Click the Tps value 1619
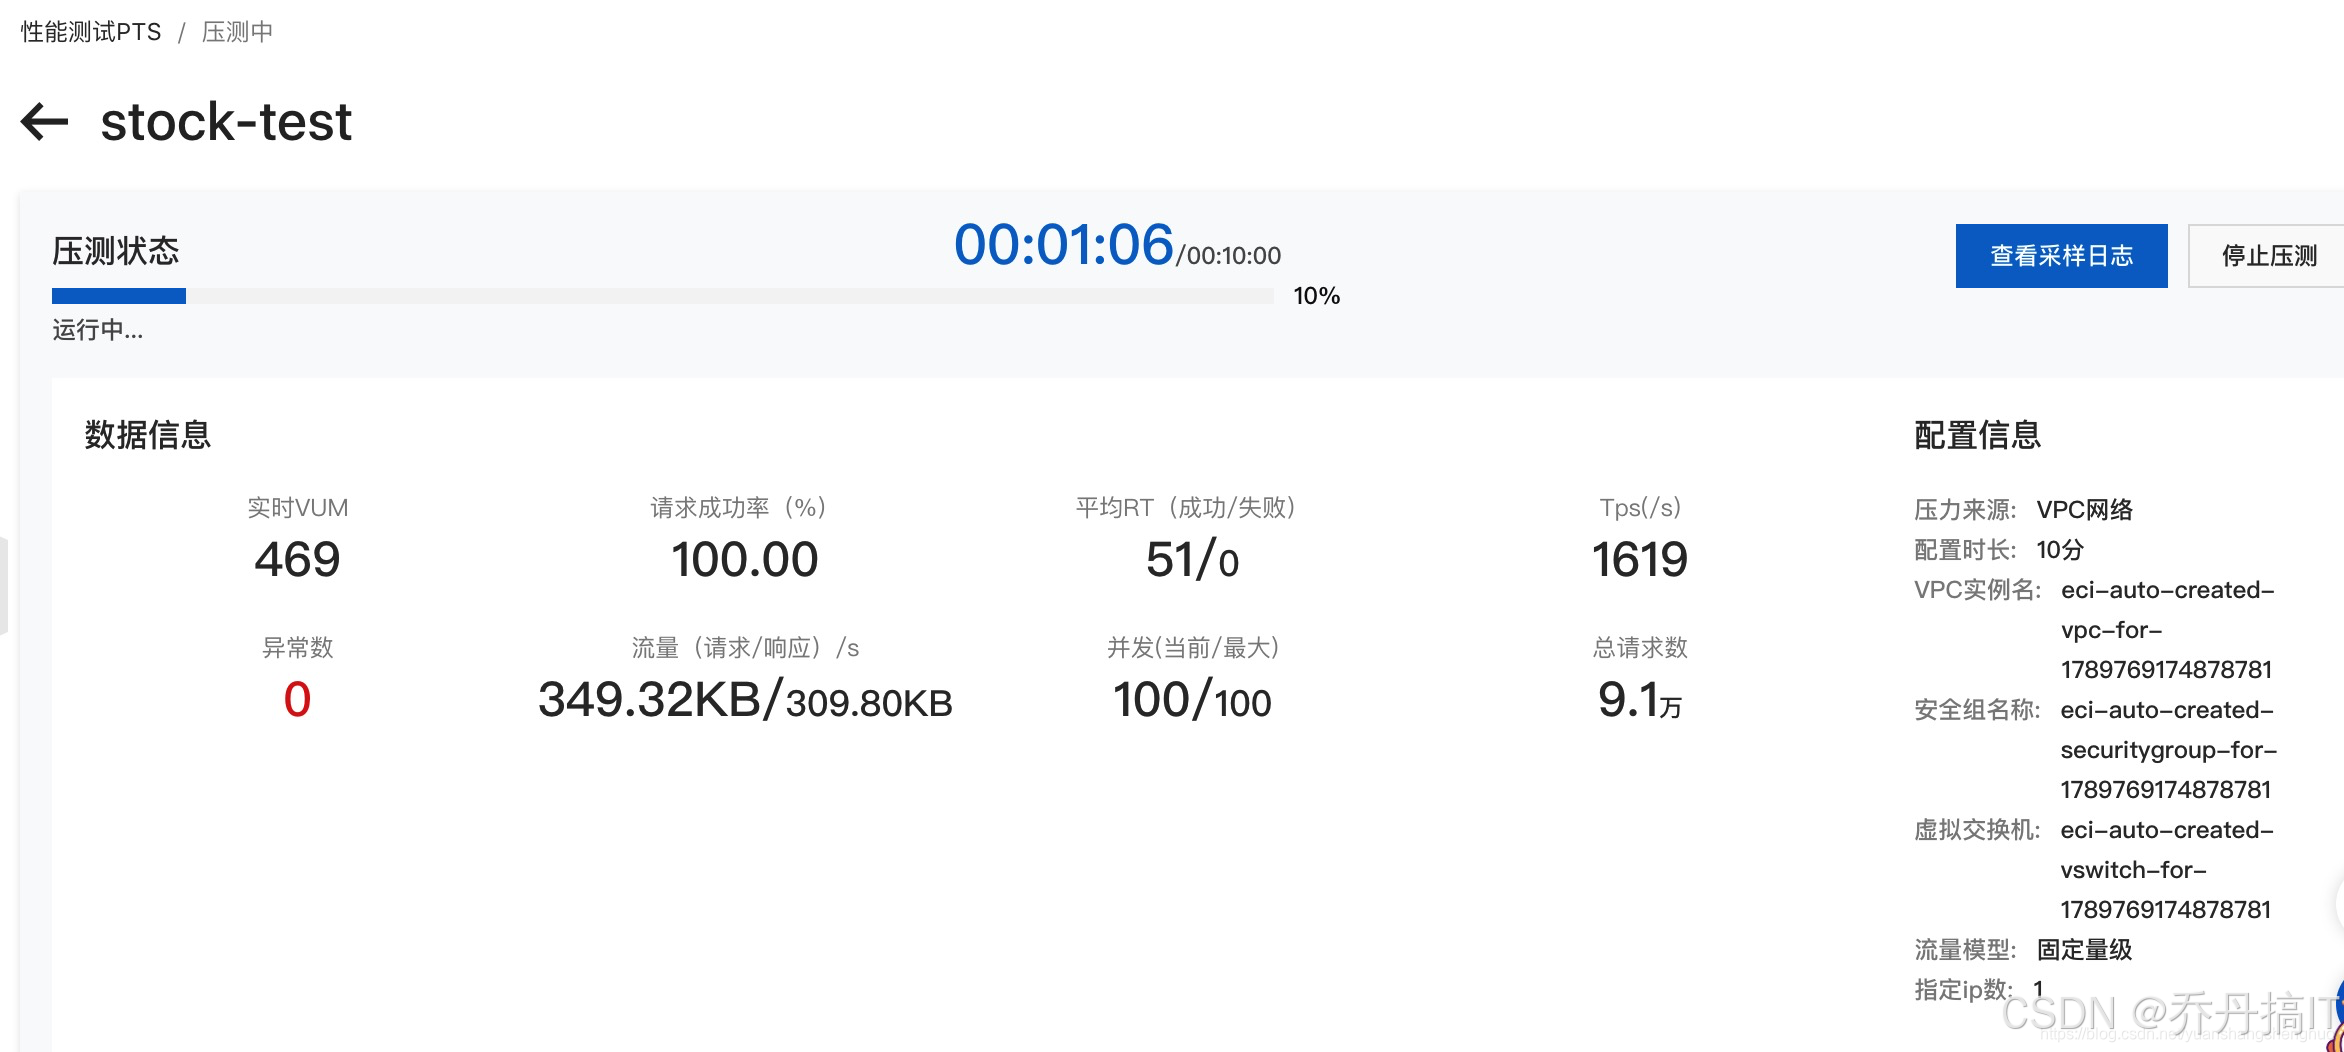This screenshot has height=1052, width=2344. pyautogui.click(x=1640, y=559)
